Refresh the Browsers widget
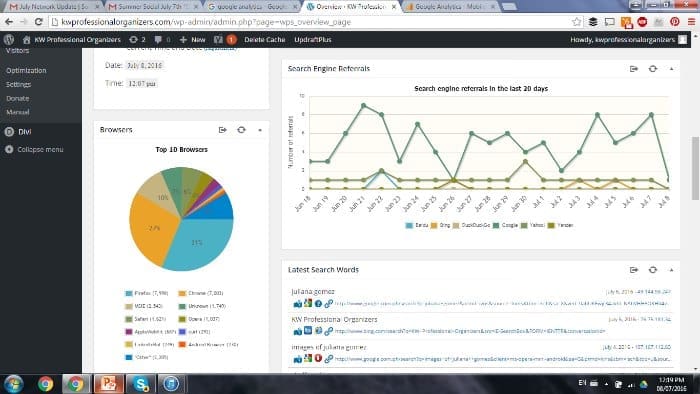 (x=242, y=130)
